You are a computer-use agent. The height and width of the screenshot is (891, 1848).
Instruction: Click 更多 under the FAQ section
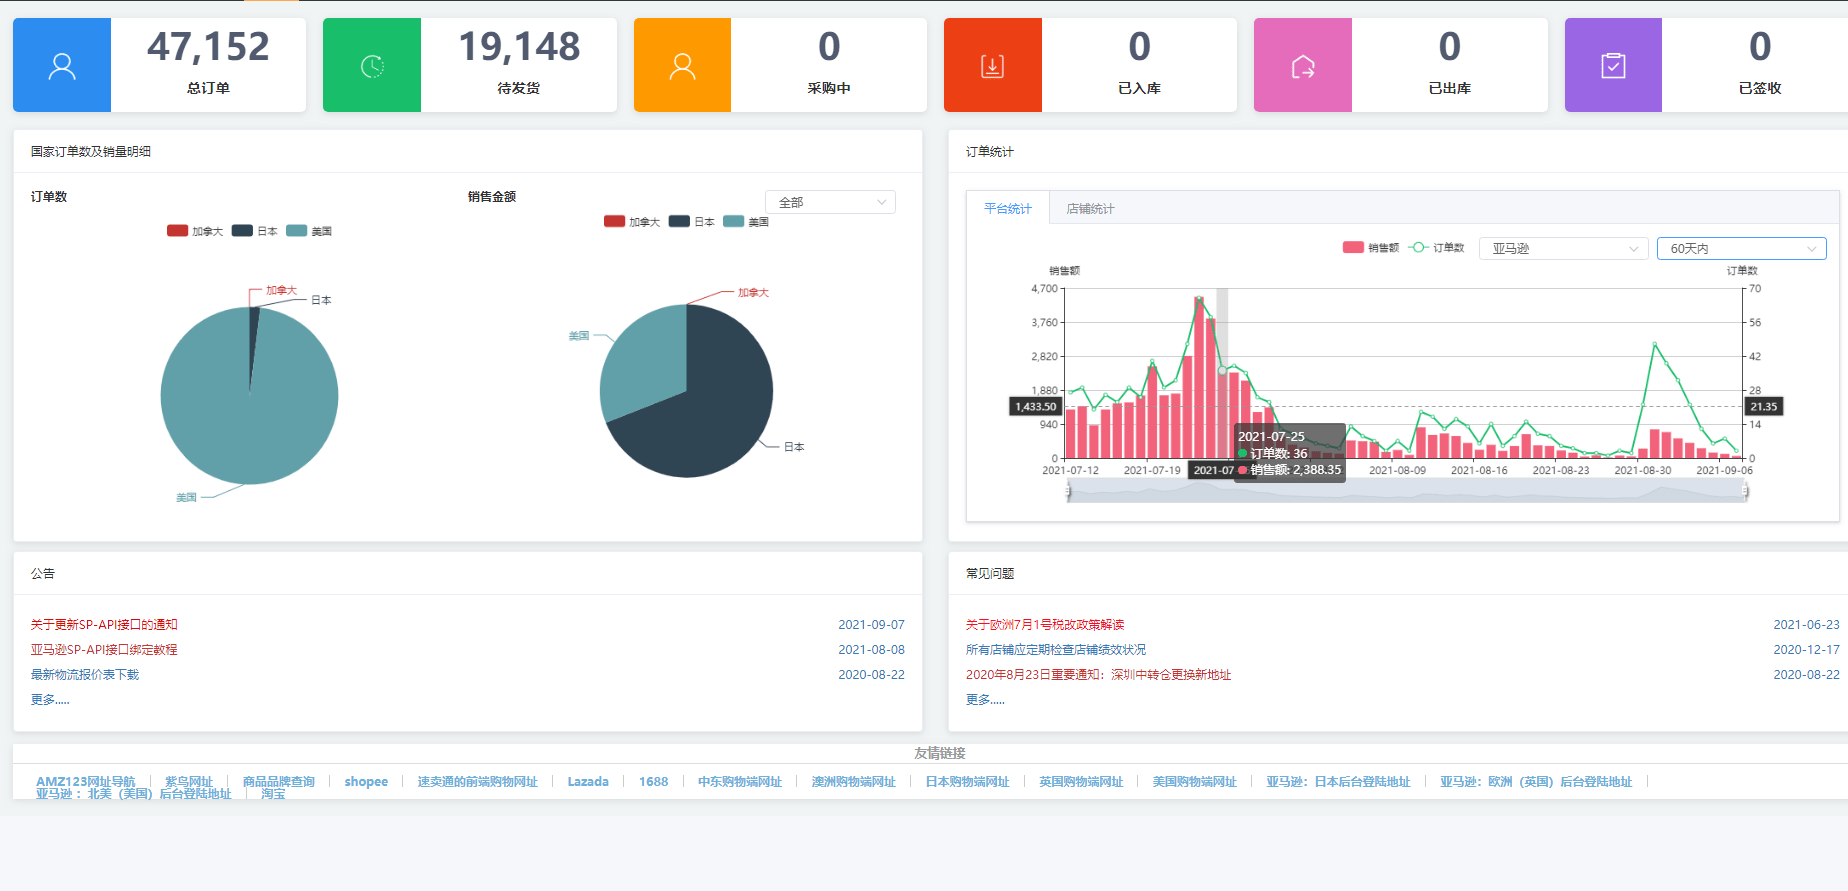pyautogui.click(x=985, y=700)
